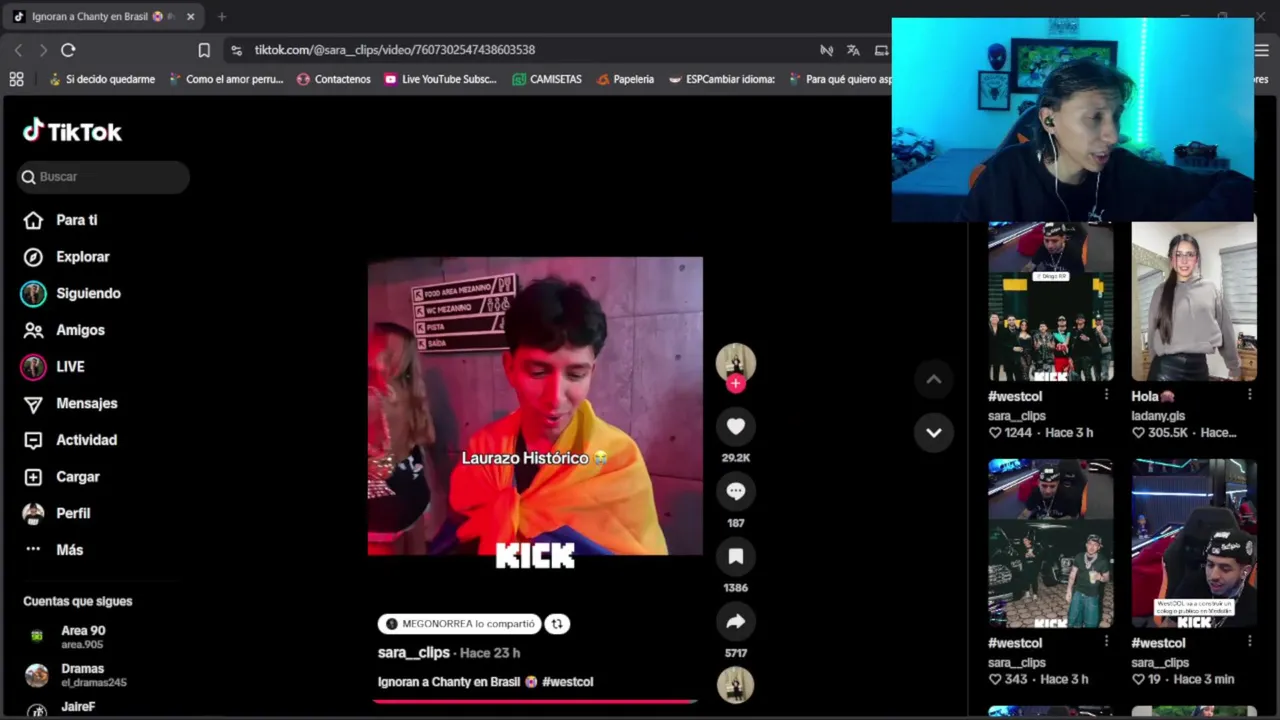This screenshot has height=720, width=1280.
Task: Follow the creator with plus badge
Action: (736, 383)
